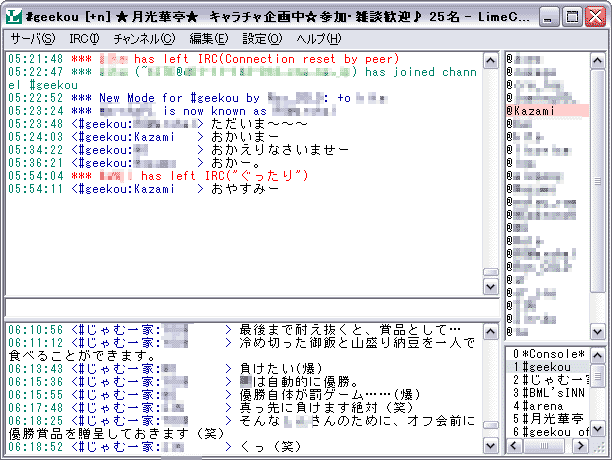Click the nick list scrollbar down arrow
The height and width of the screenshot is (460, 612).
[596, 333]
